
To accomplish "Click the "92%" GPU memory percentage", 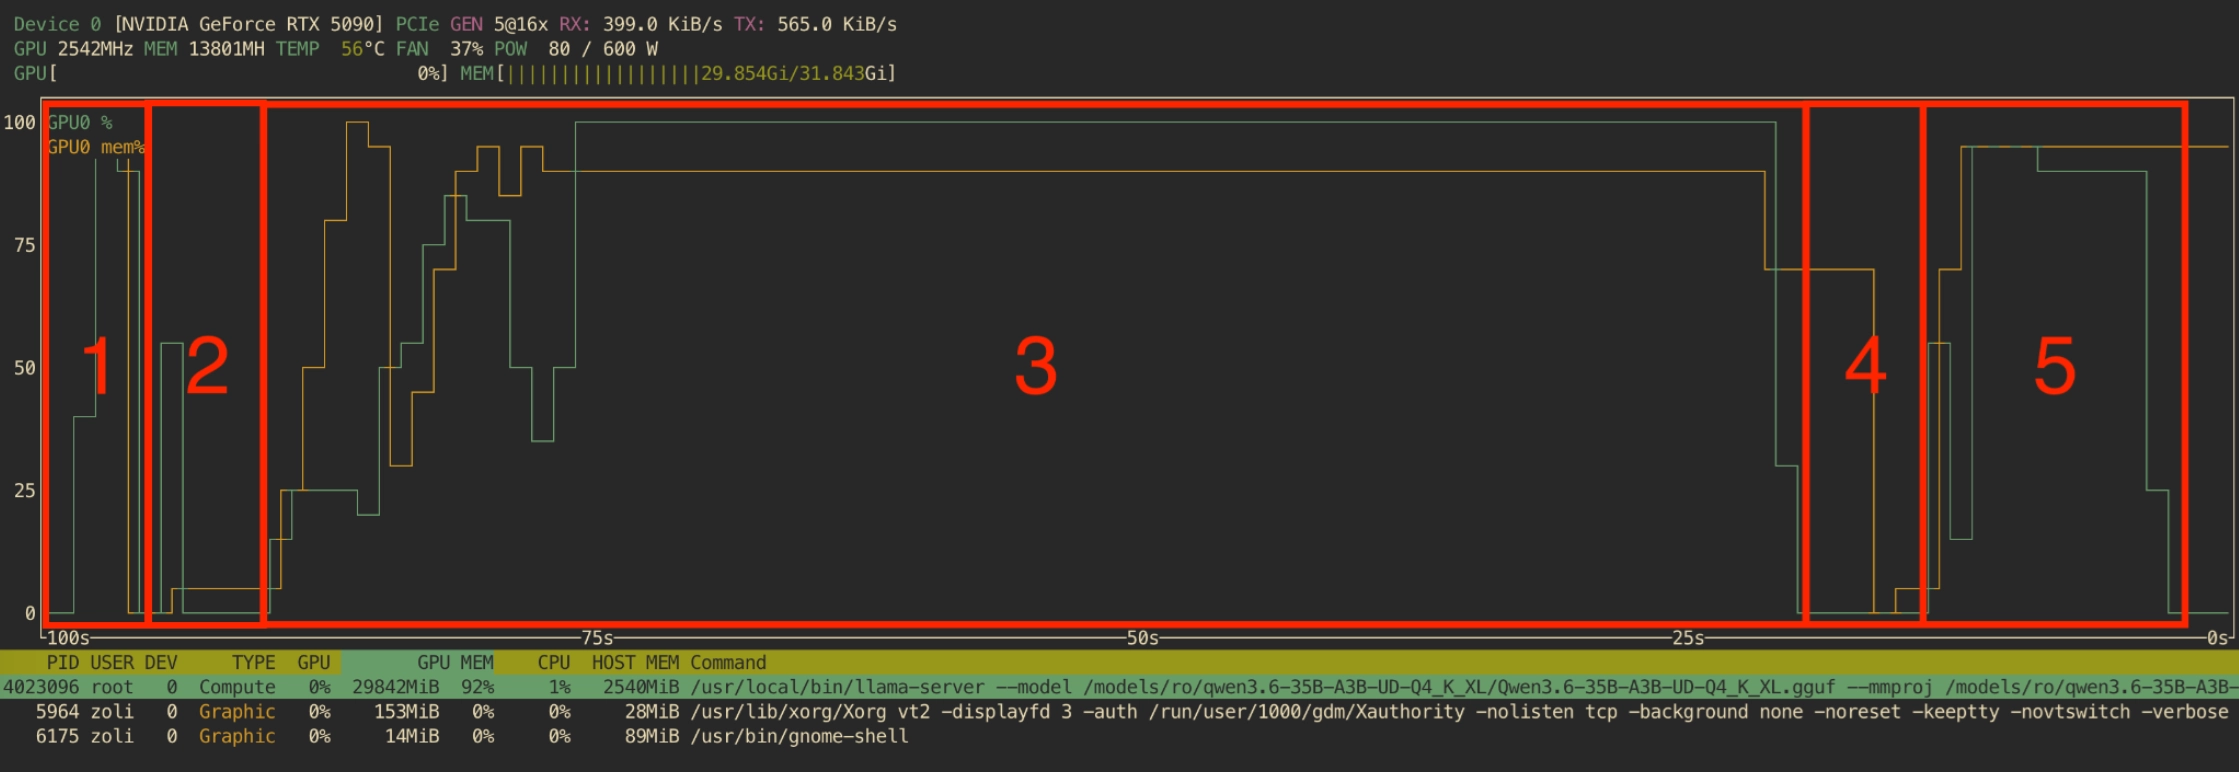I will tap(477, 687).
